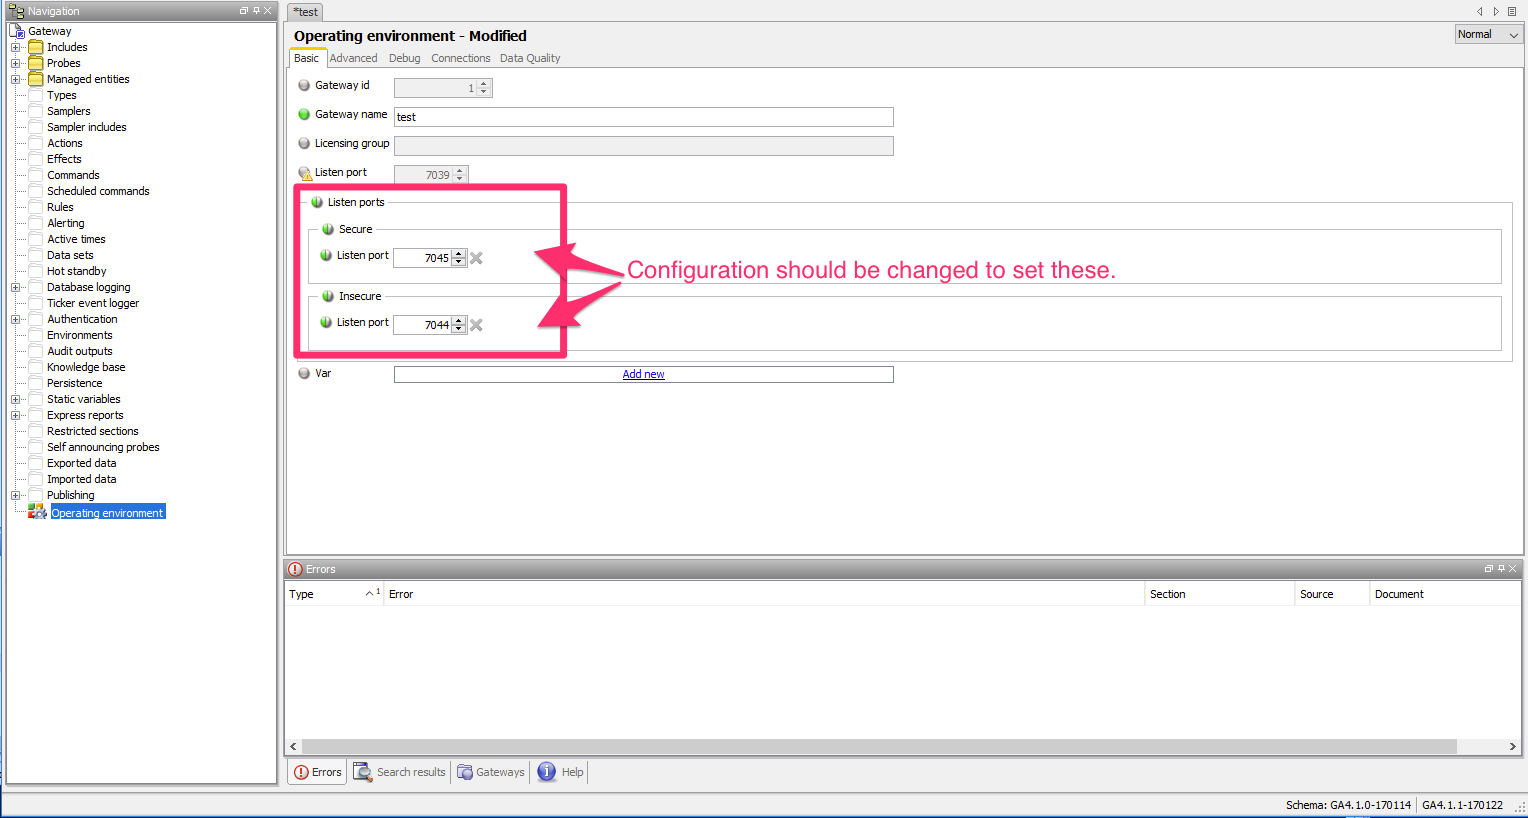The width and height of the screenshot is (1528, 818).
Task: Select Rules in the navigation tree
Action: click(60, 207)
